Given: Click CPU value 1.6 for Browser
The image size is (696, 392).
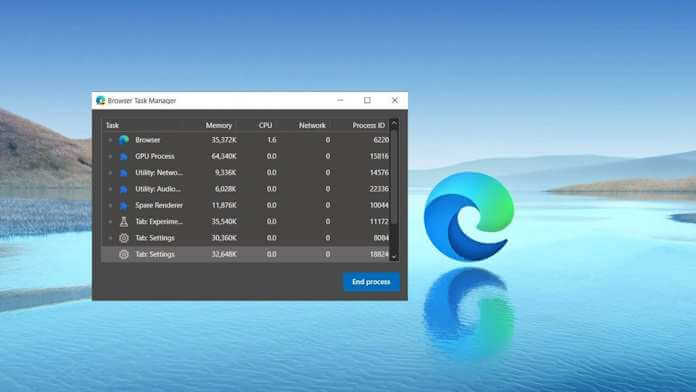Looking at the screenshot, I should click(x=272, y=140).
